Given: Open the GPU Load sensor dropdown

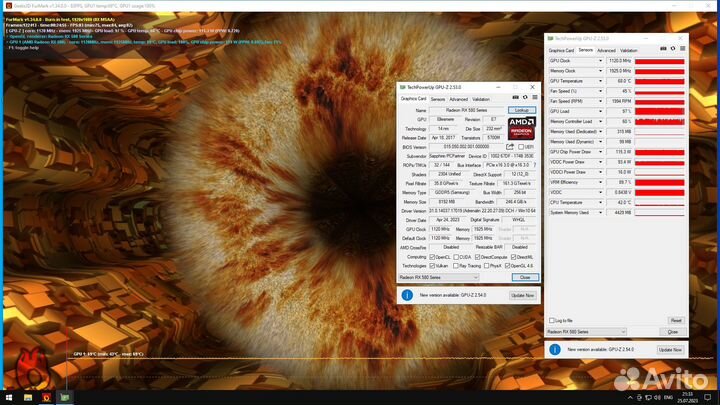Looking at the screenshot, I should tap(600, 111).
